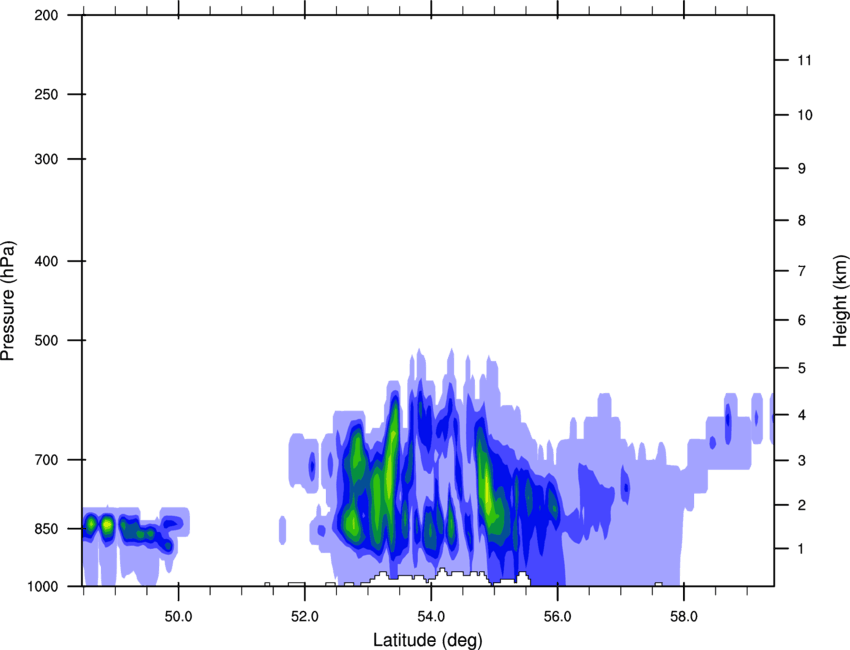
Task: Pick the 9 km height tick label
Action: [x=802, y=169]
